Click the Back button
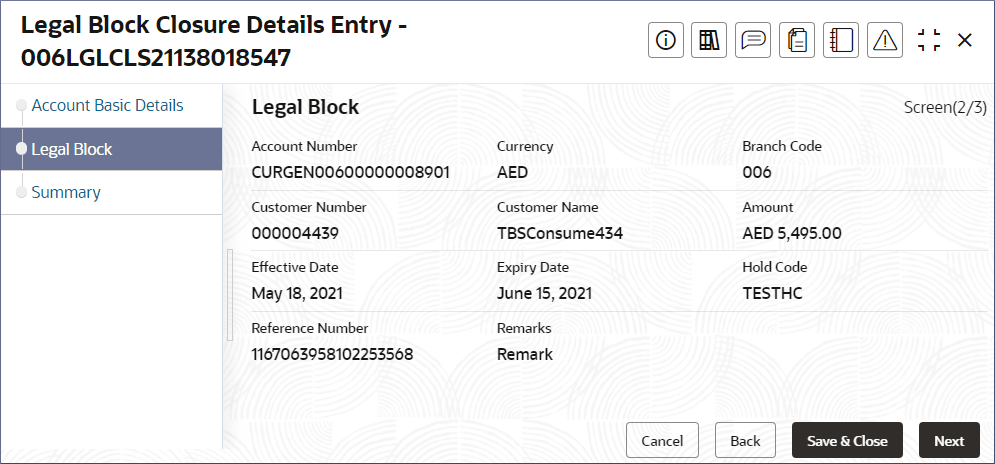Viewport: 995px width, 464px height. [746, 441]
